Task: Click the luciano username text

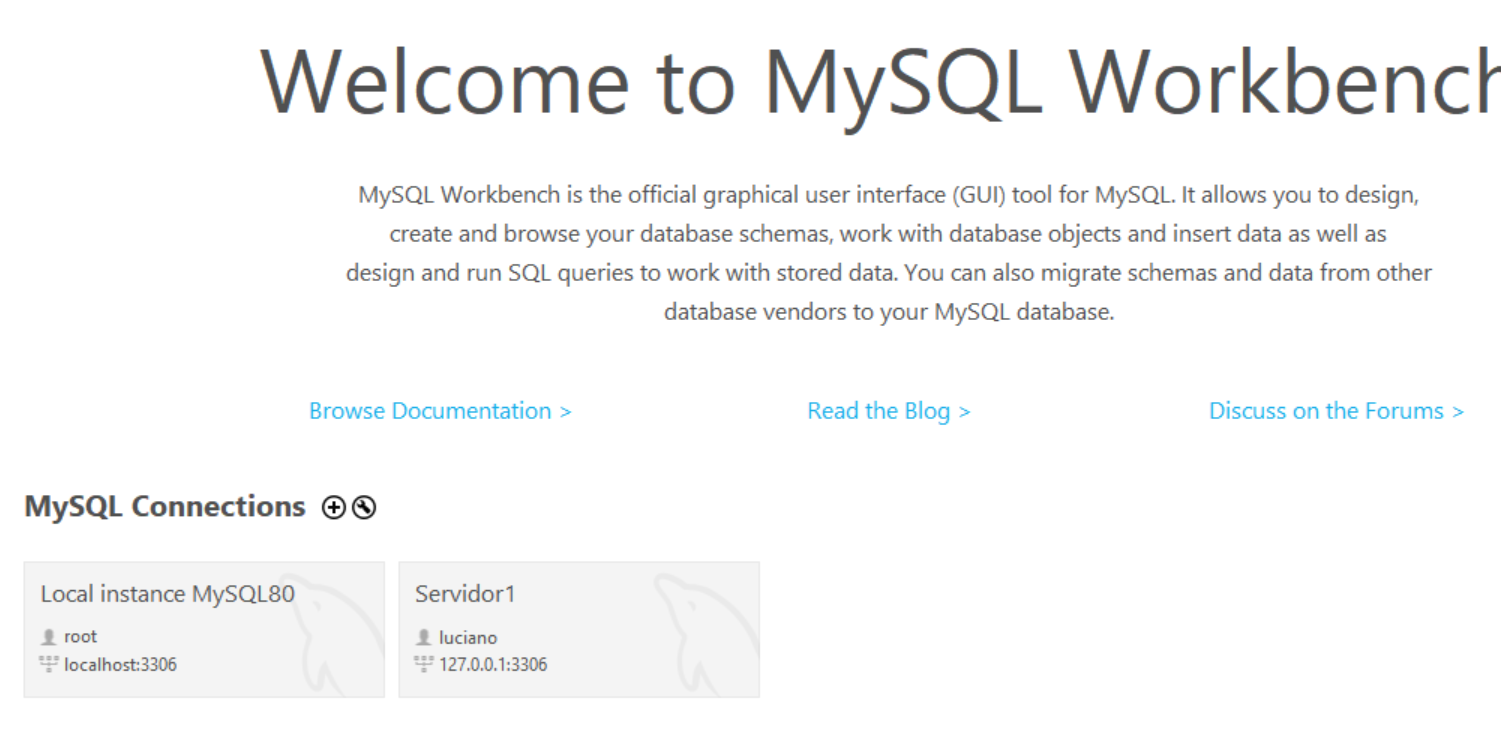Action: coord(468,637)
